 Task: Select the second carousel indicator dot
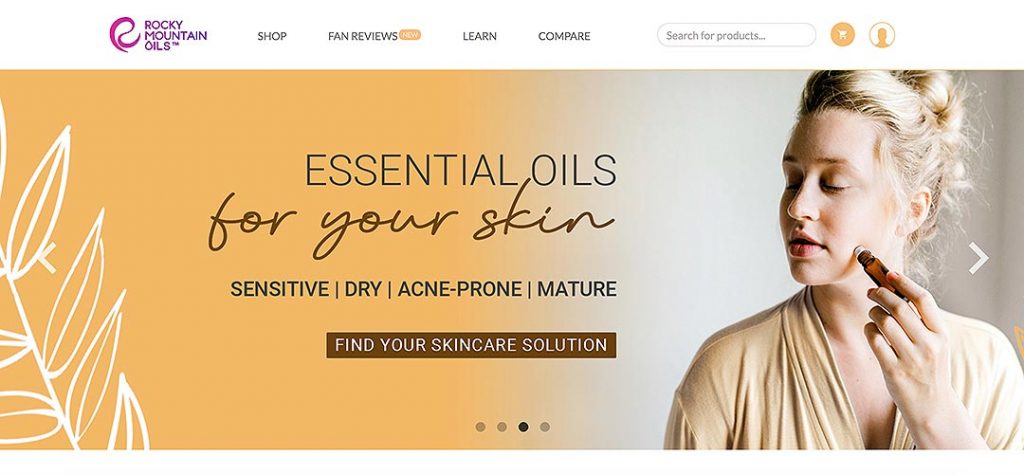coord(502,427)
